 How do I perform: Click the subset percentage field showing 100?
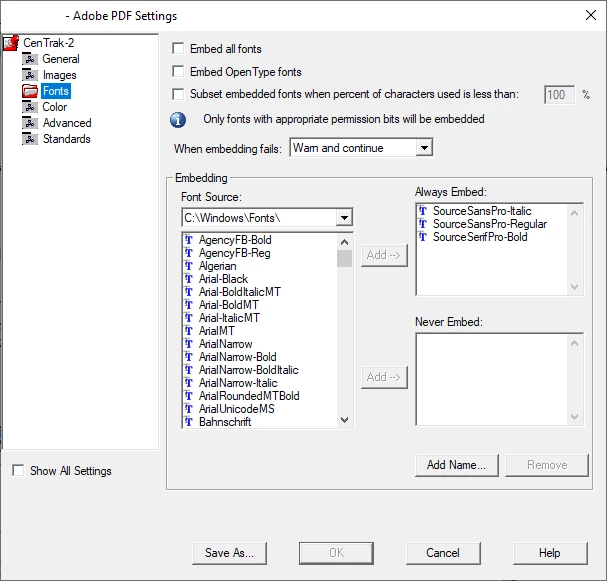tap(559, 95)
